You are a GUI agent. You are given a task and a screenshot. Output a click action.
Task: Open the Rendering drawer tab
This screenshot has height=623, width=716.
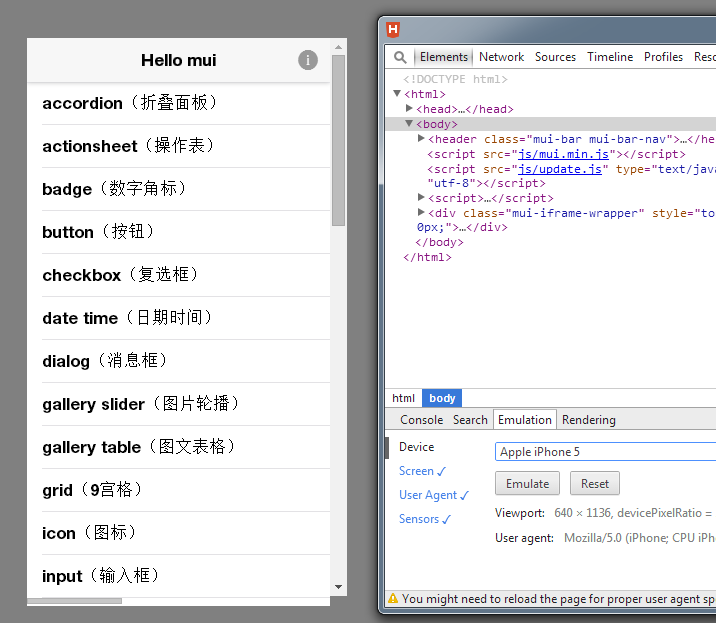pos(589,420)
